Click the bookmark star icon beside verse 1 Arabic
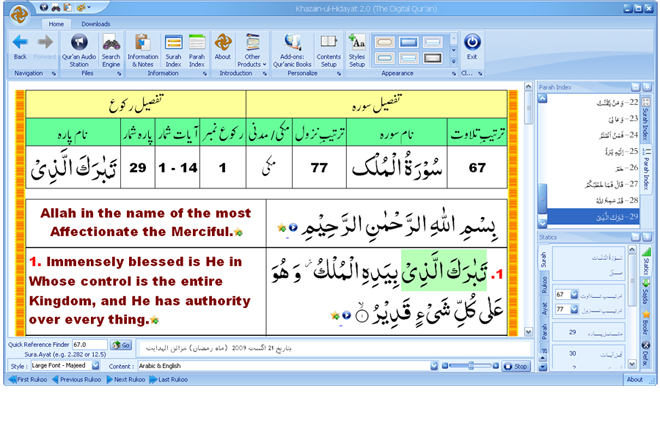Screen dimensions: 660x440 tap(335, 315)
